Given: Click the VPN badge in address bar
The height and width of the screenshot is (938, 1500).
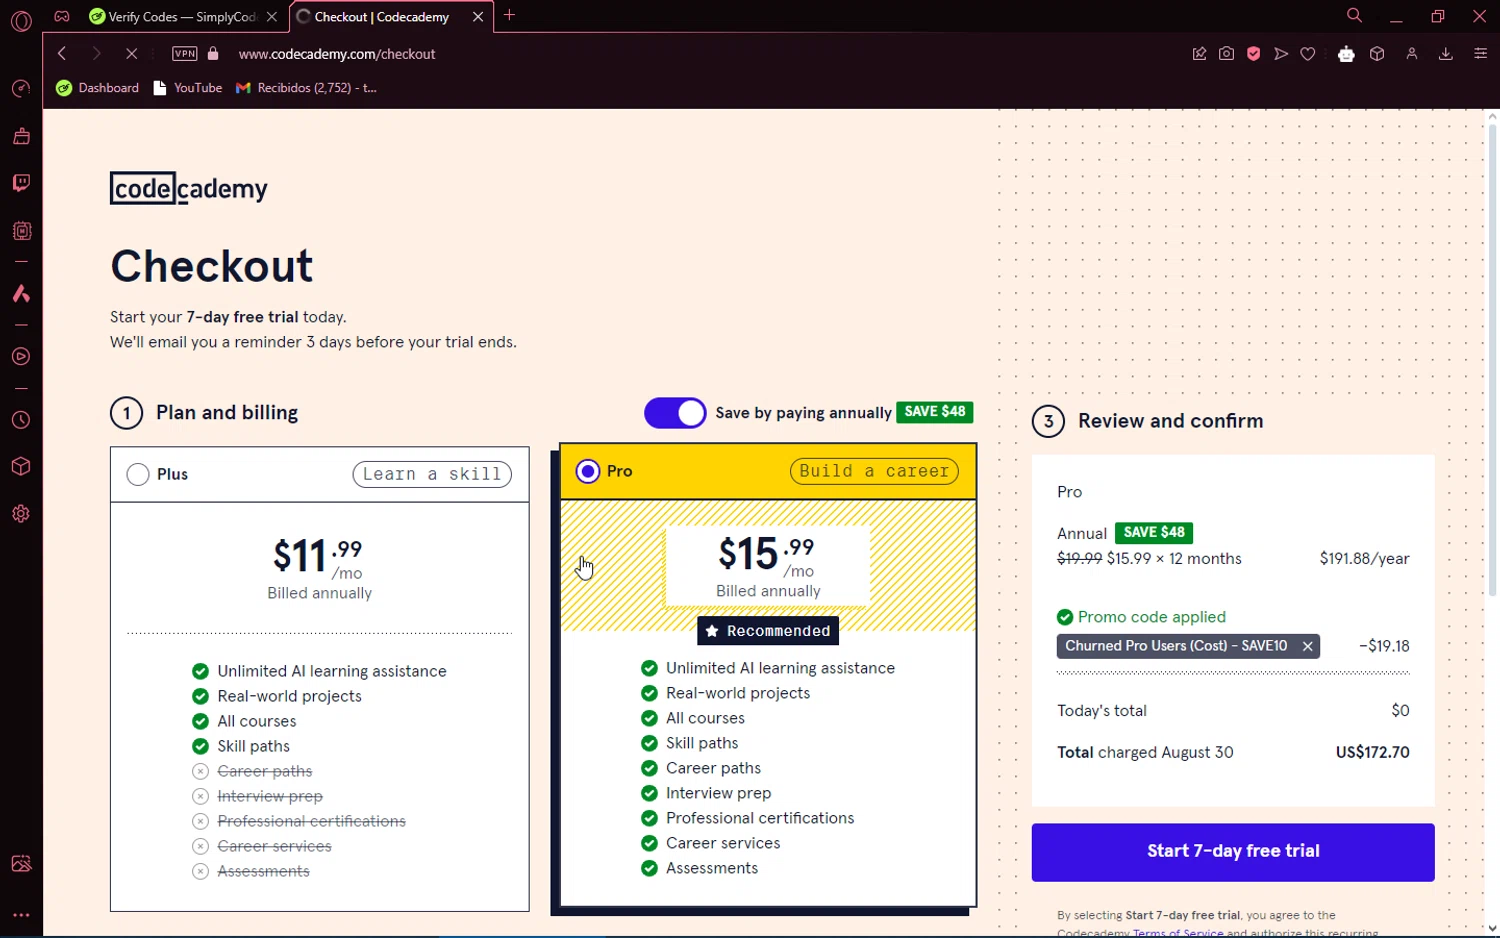Looking at the screenshot, I should tap(185, 54).
